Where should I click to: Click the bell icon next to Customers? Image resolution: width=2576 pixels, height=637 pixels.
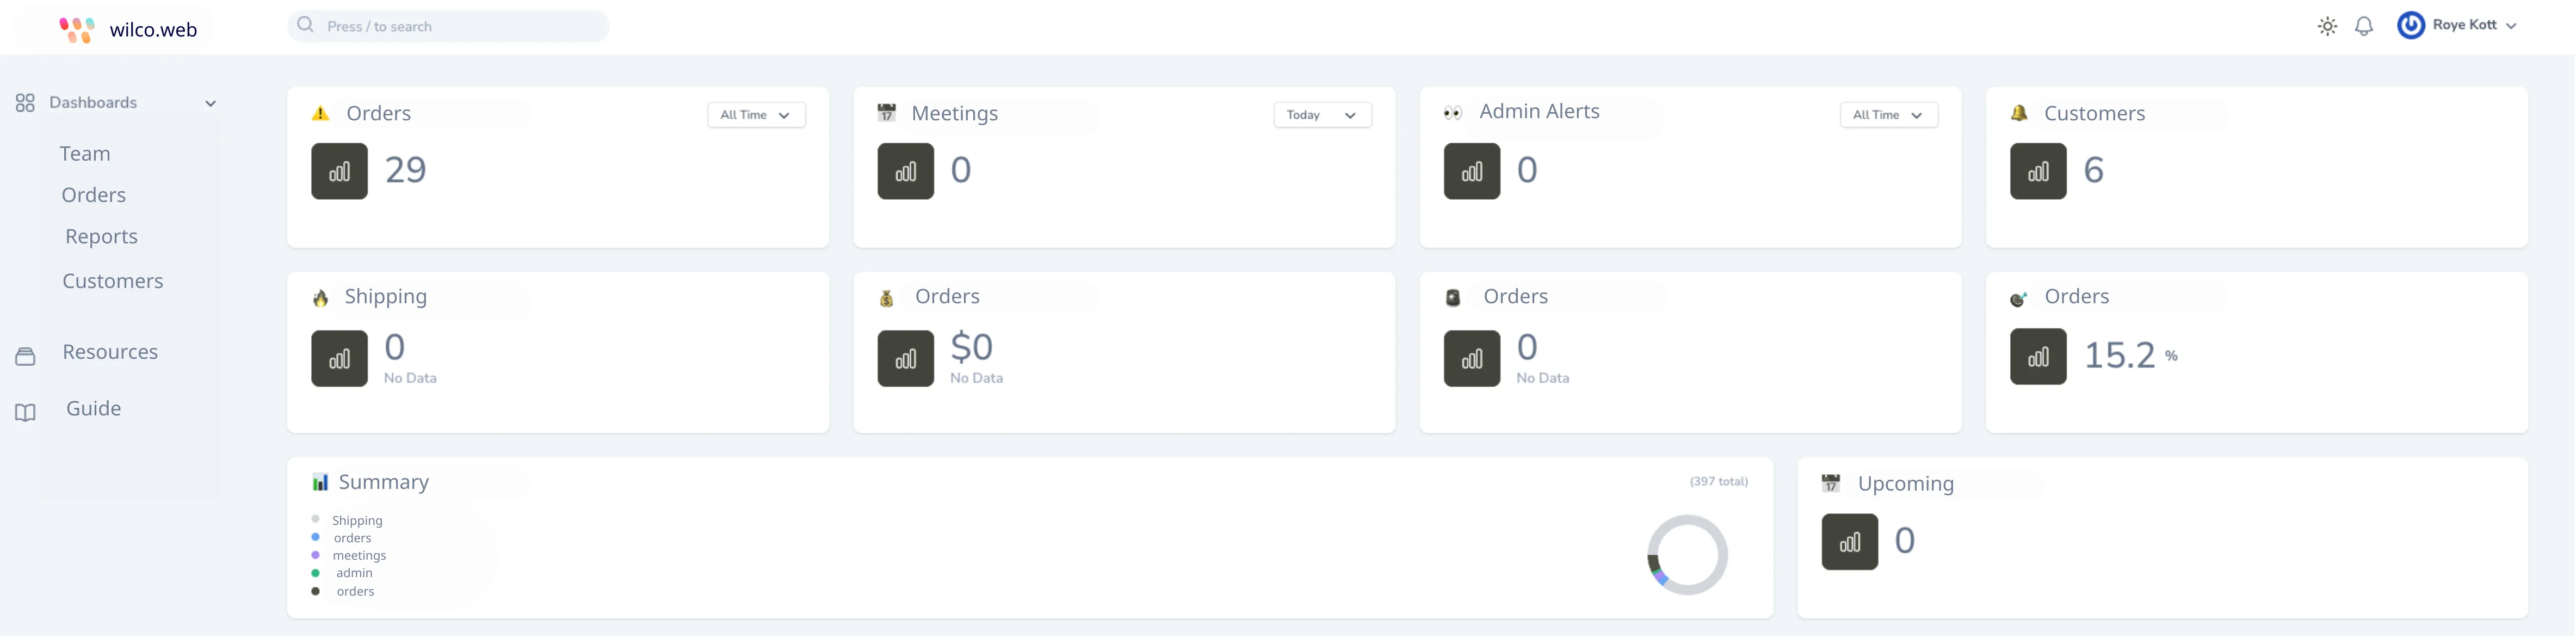coord(2019,113)
